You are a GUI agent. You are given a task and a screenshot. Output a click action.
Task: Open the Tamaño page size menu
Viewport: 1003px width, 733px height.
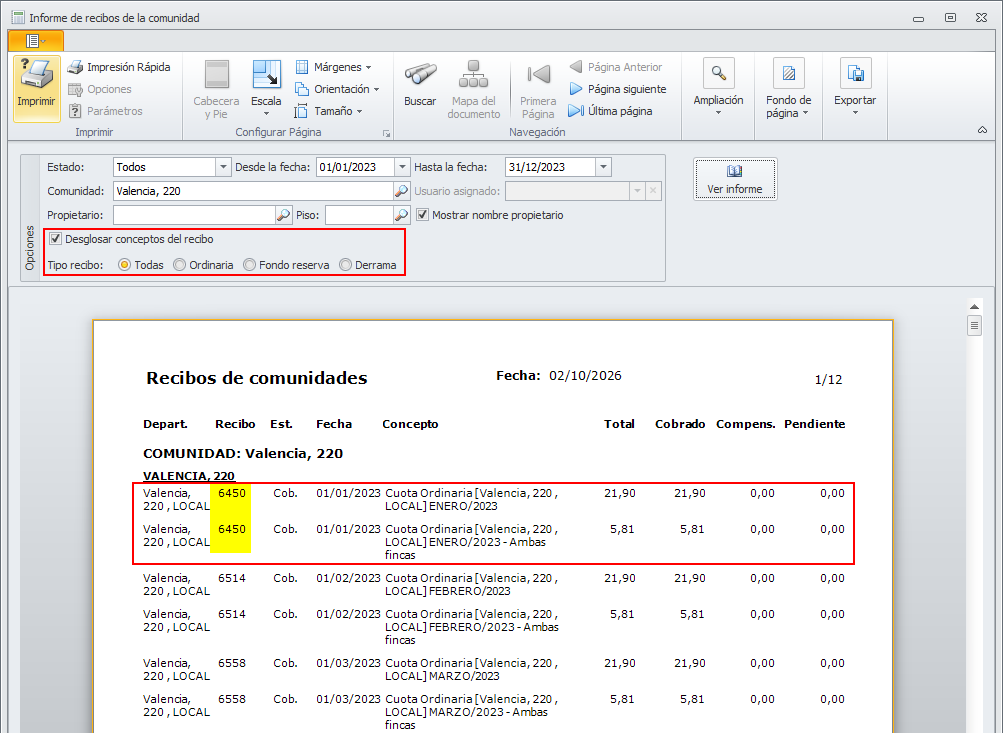pos(329,111)
